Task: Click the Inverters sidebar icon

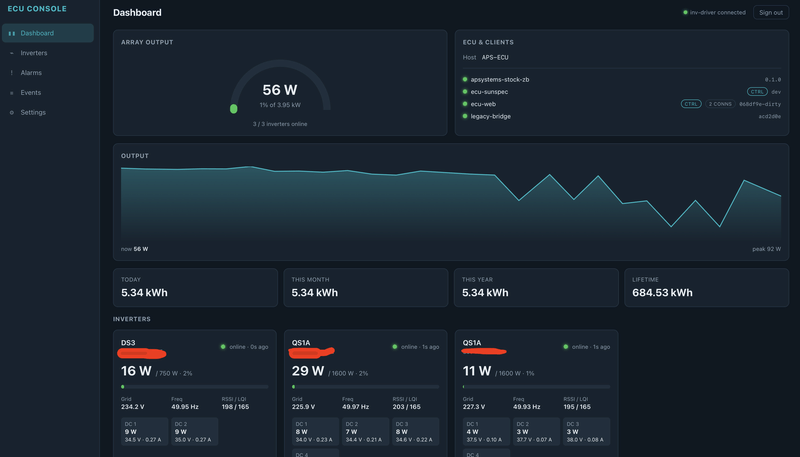Action: tap(12, 53)
